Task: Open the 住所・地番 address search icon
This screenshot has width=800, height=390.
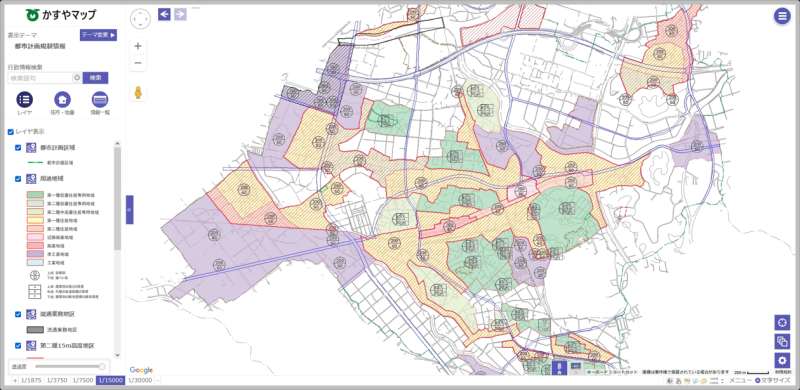Action: point(62,100)
